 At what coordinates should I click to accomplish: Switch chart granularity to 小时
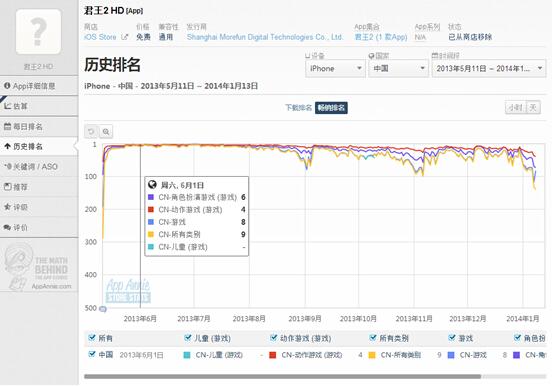click(516, 107)
